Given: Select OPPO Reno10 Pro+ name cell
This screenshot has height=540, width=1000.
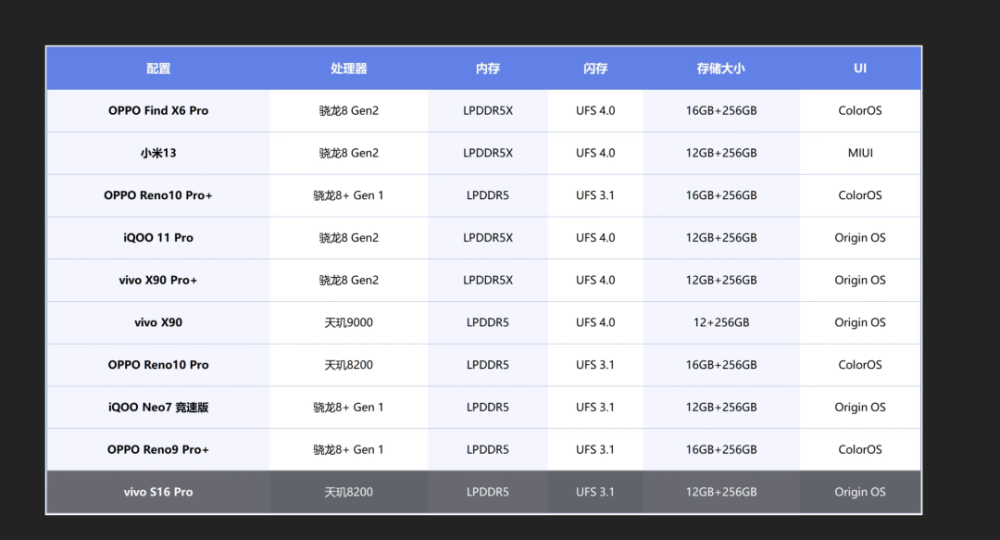Looking at the screenshot, I should (158, 195).
